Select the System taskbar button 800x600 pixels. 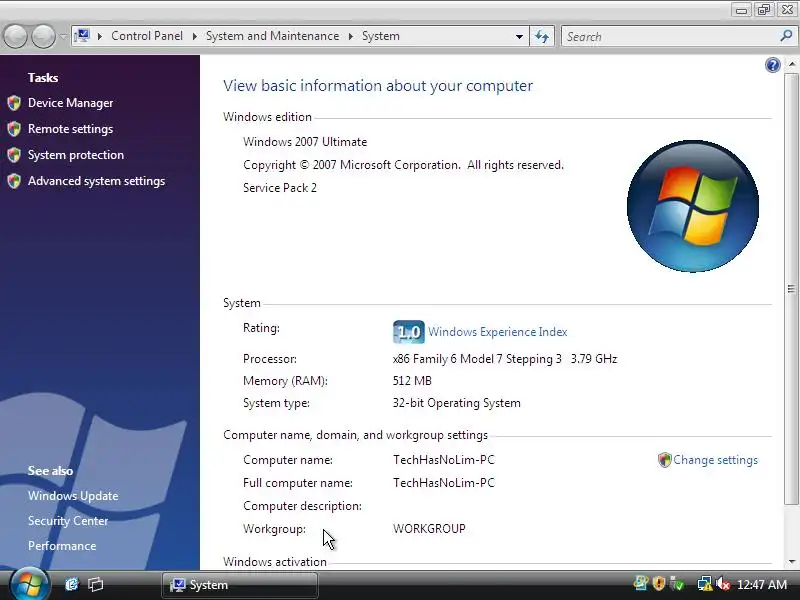coord(240,585)
